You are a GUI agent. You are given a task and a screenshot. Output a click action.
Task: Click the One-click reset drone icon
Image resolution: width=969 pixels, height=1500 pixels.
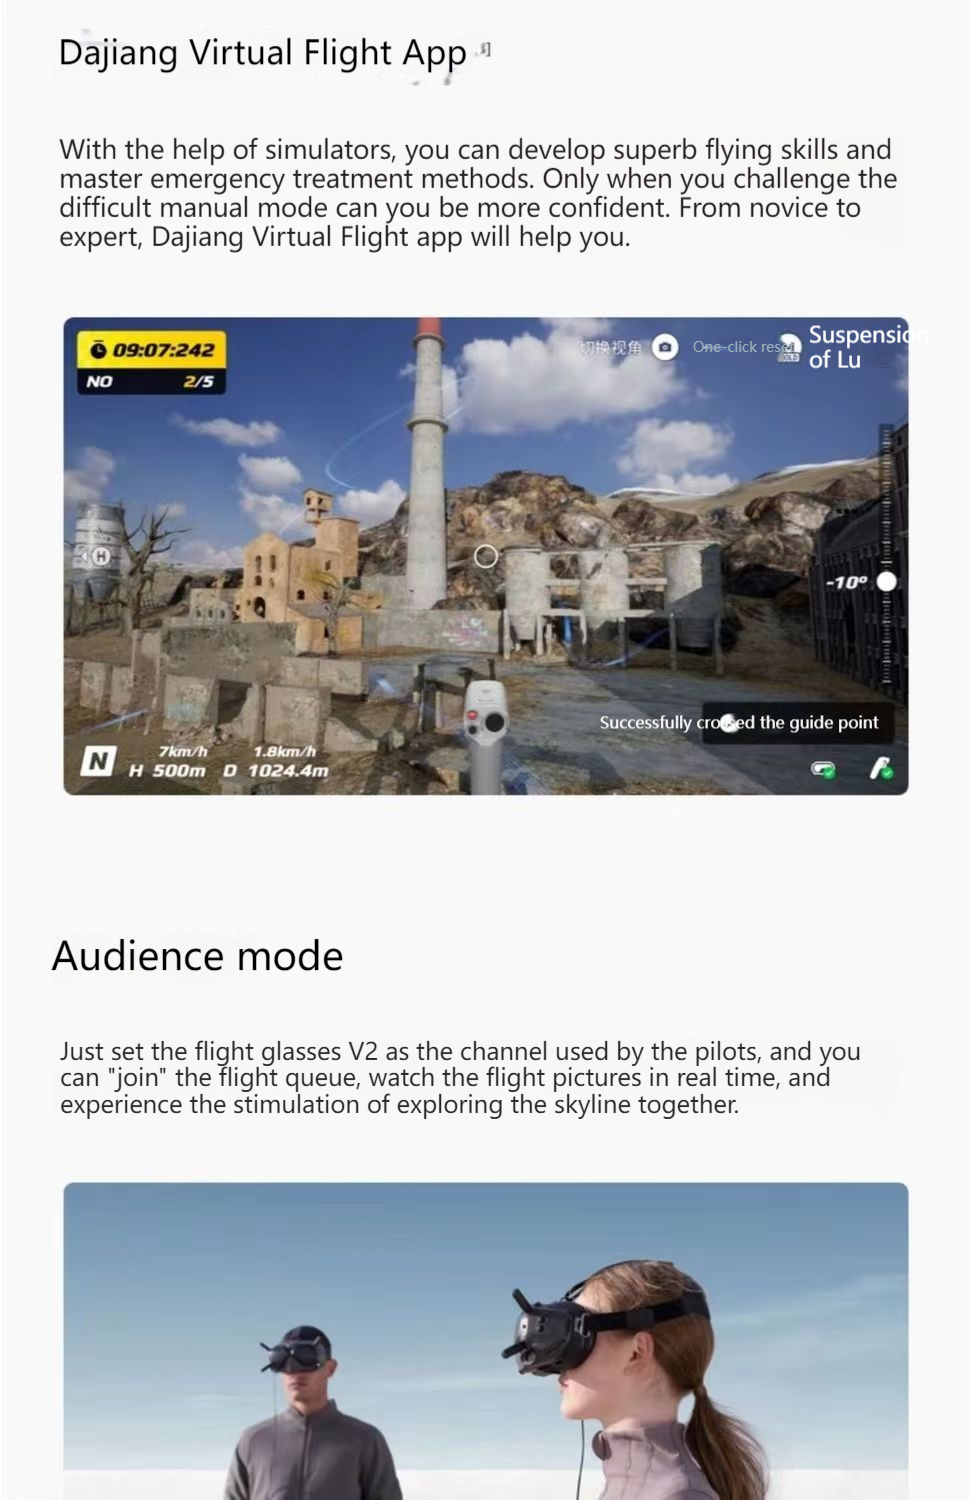tap(790, 347)
